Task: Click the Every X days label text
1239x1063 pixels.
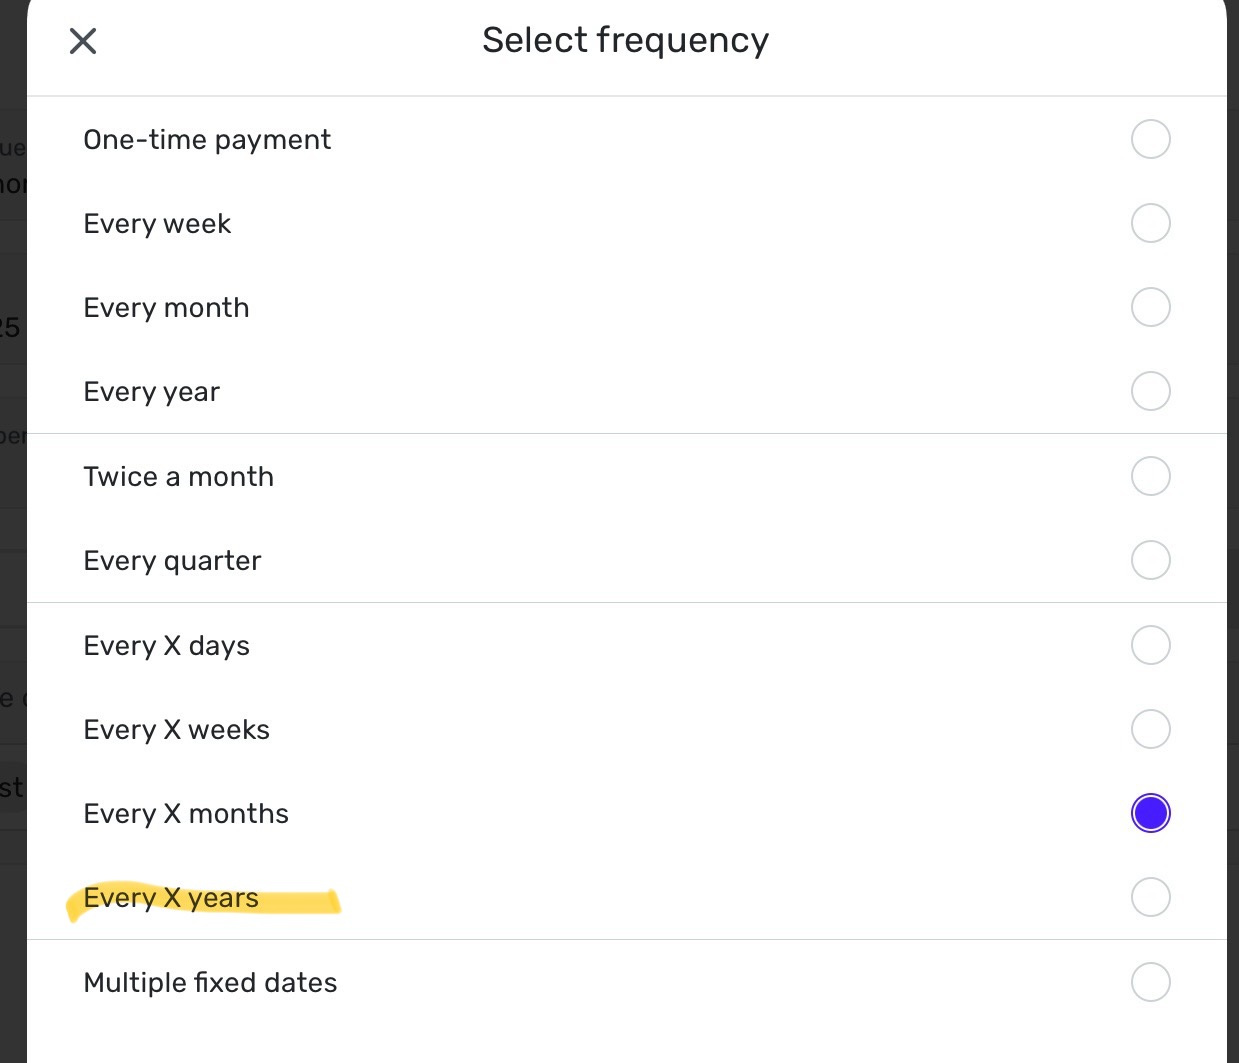Action: click(x=166, y=646)
